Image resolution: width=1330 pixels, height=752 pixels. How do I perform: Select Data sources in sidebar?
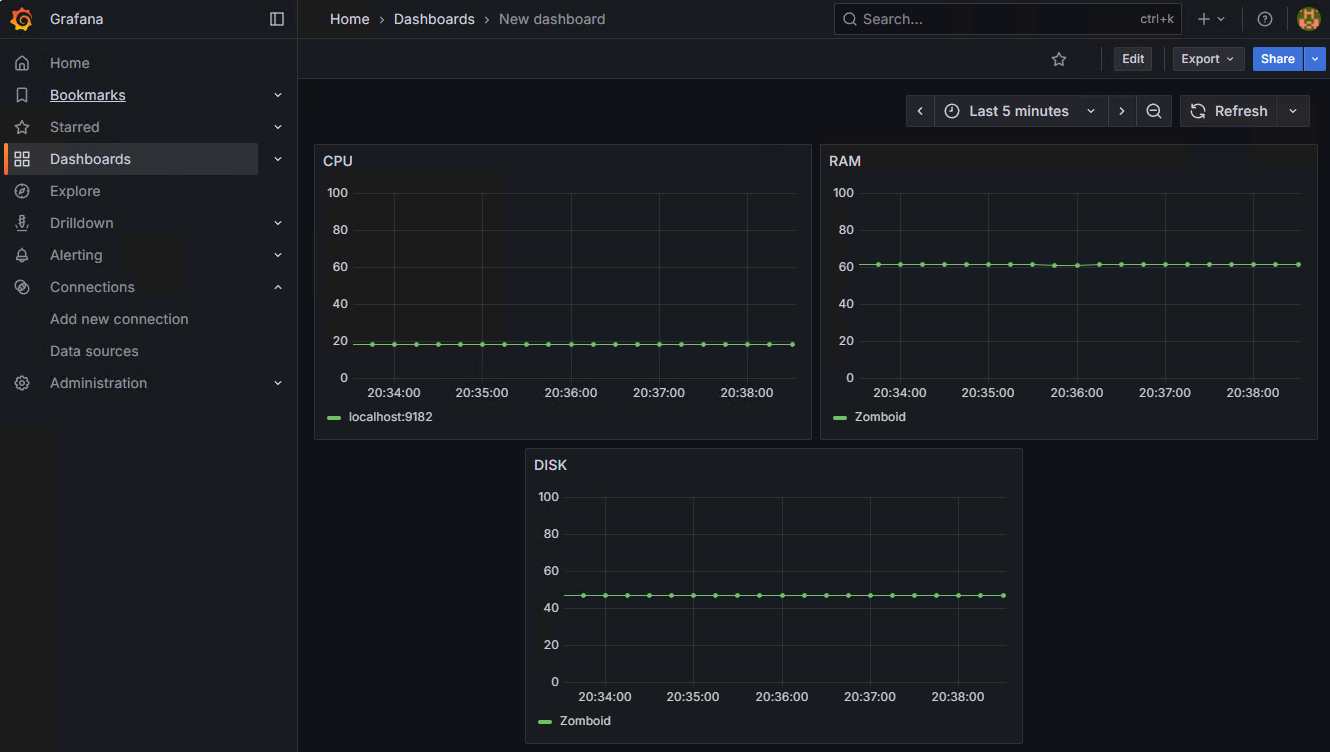(94, 351)
